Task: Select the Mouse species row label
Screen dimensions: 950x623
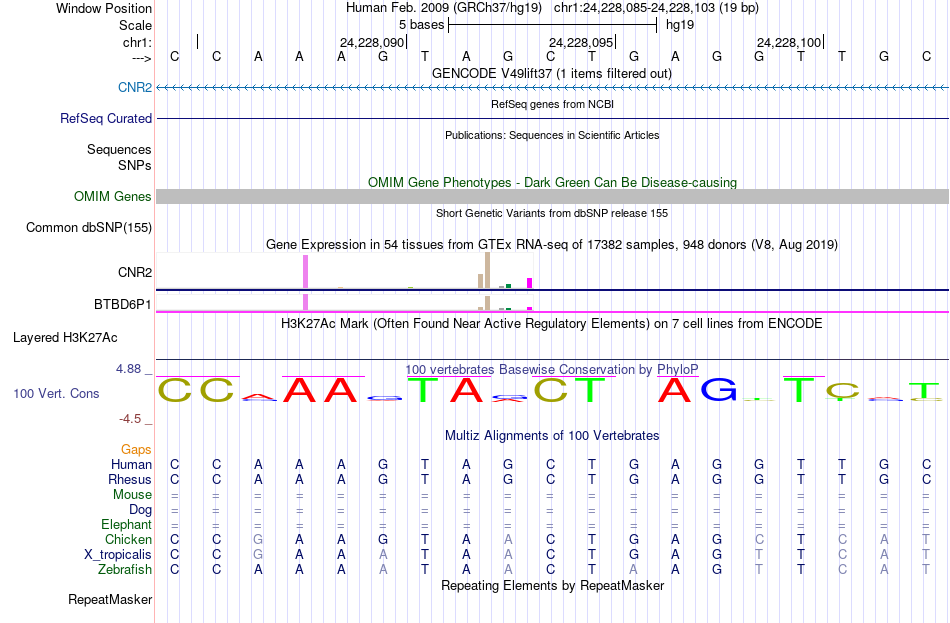Action: point(132,495)
